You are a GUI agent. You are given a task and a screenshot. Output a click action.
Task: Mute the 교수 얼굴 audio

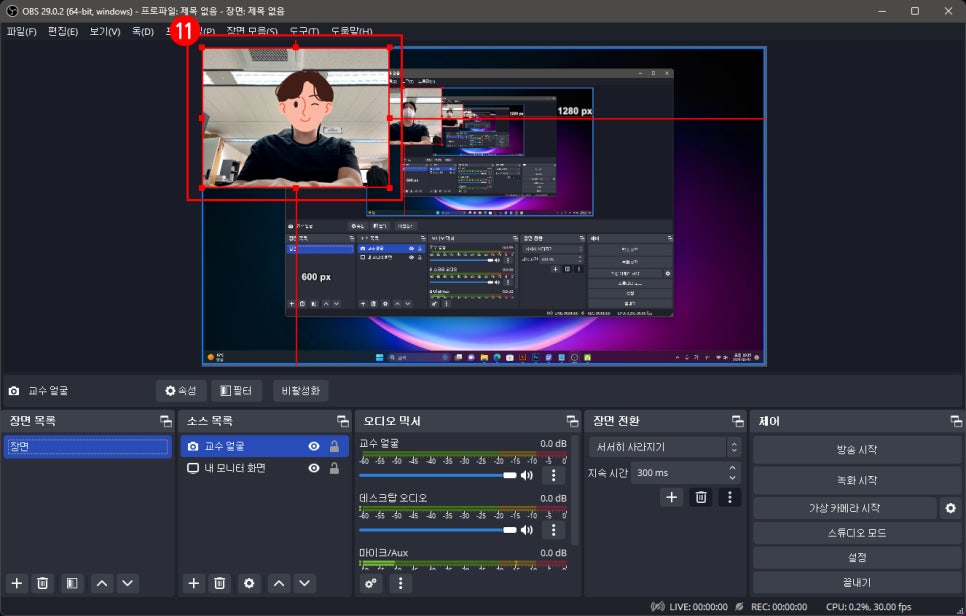[527, 476]
